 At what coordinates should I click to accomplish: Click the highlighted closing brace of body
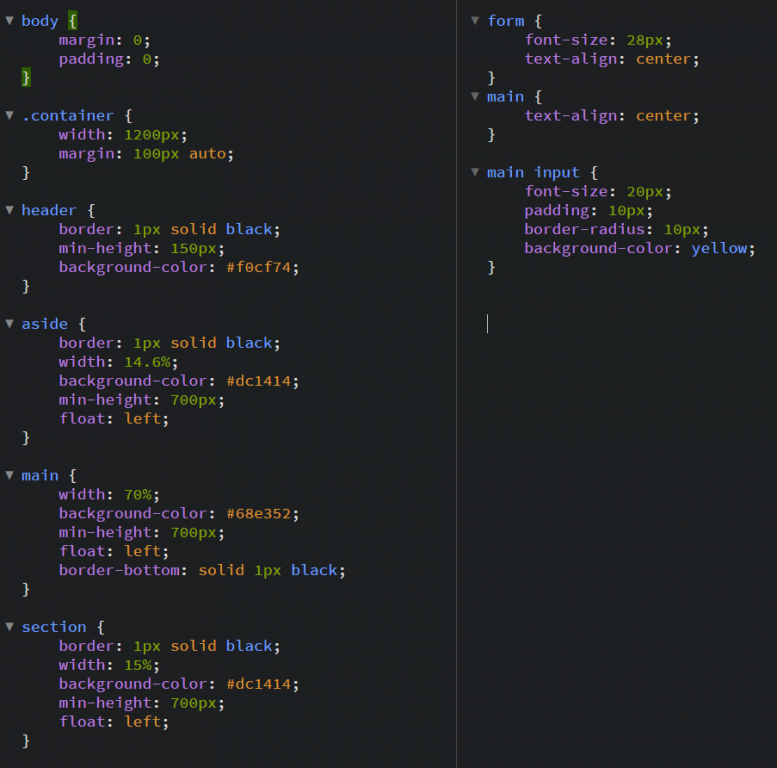click(26, 78)
